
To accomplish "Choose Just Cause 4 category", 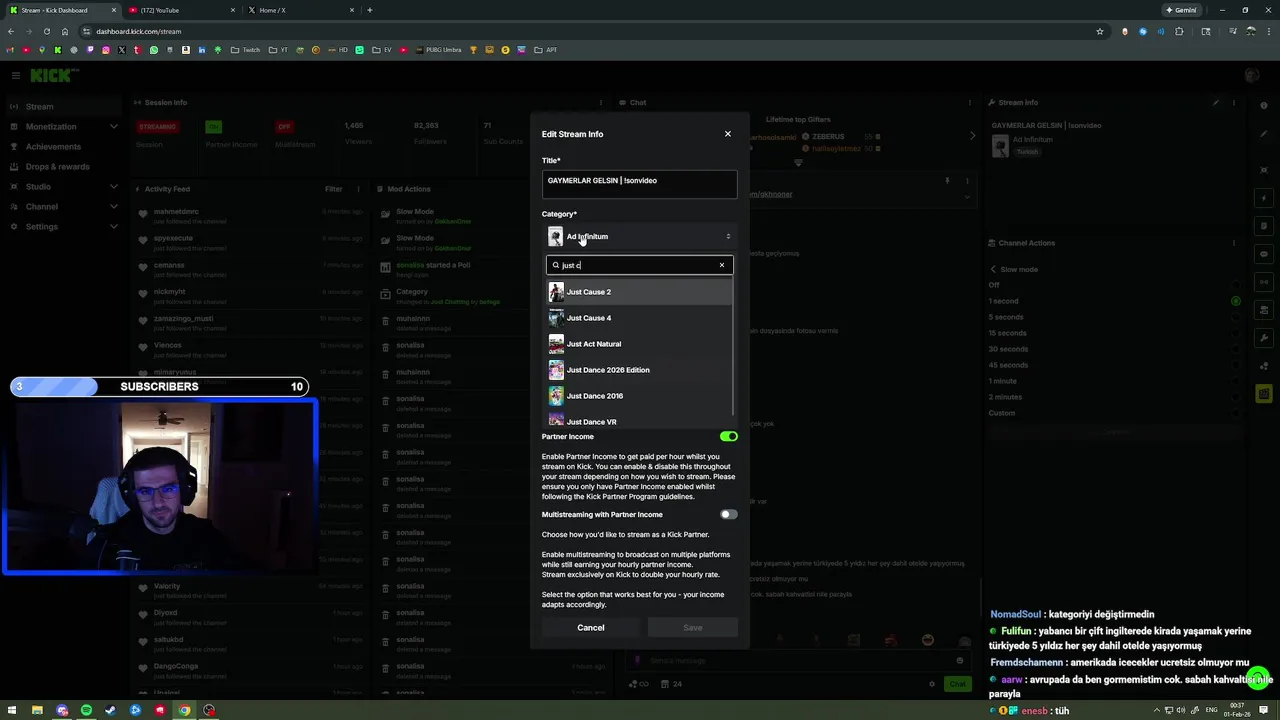I will pos(640,318).
